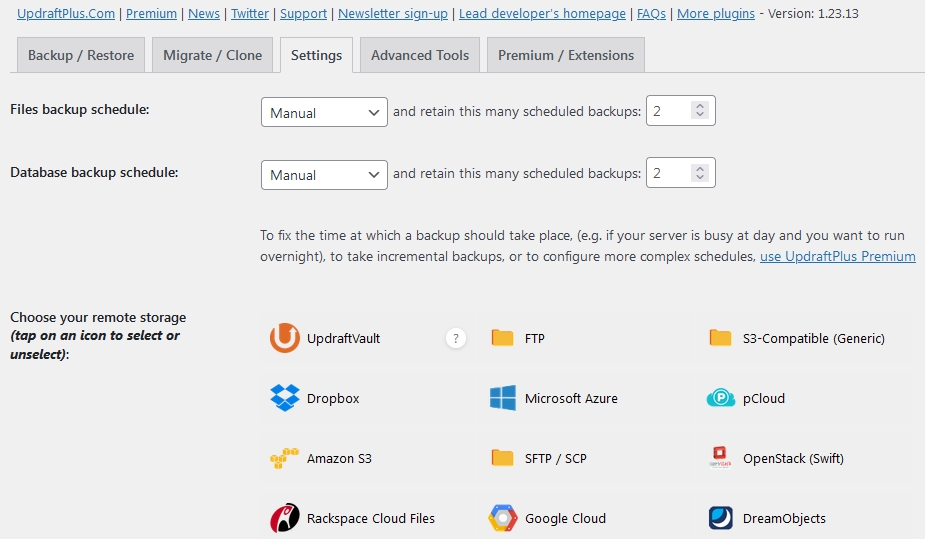This screenshot has width=925, height=539.
Task: Select the Amazon S3 storage icon
Action: [285, 458]
